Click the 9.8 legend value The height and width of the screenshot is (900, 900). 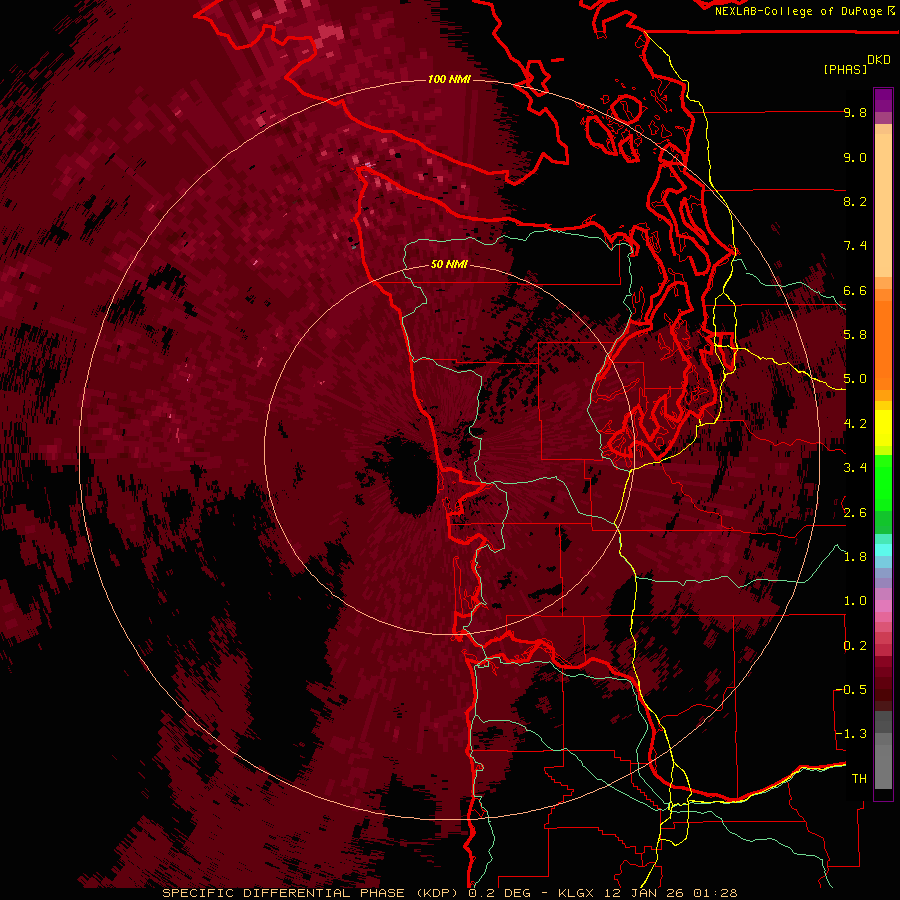pos(855,112)
